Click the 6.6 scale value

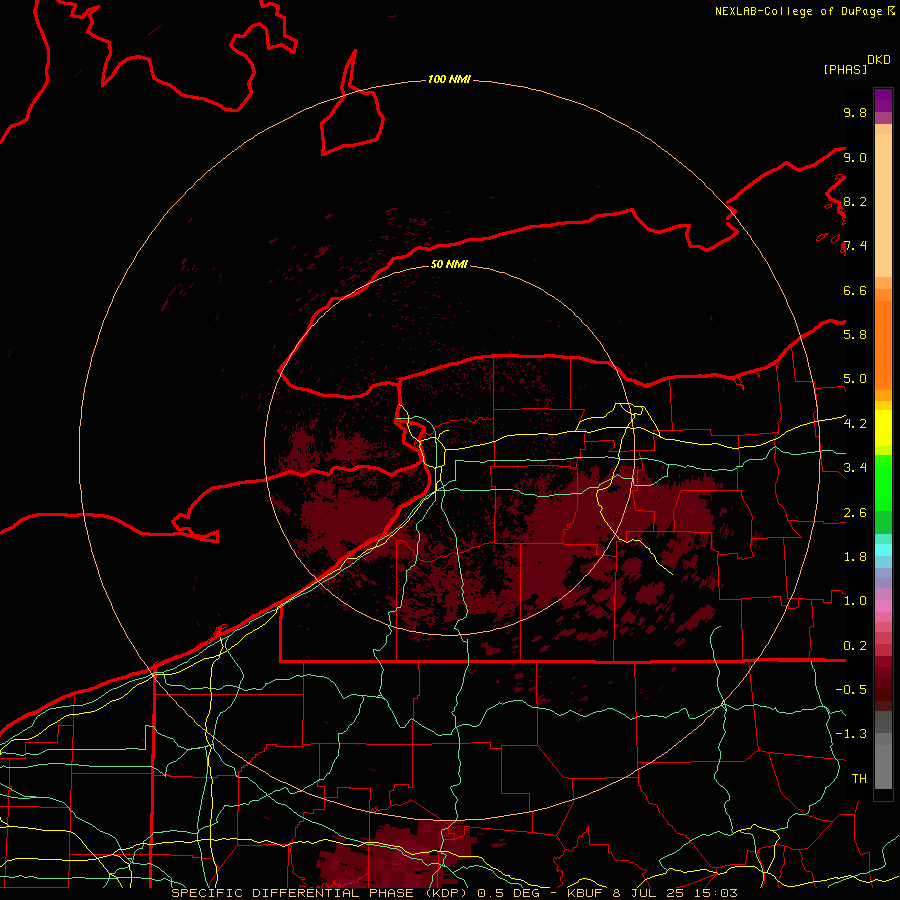click(855, 291)
